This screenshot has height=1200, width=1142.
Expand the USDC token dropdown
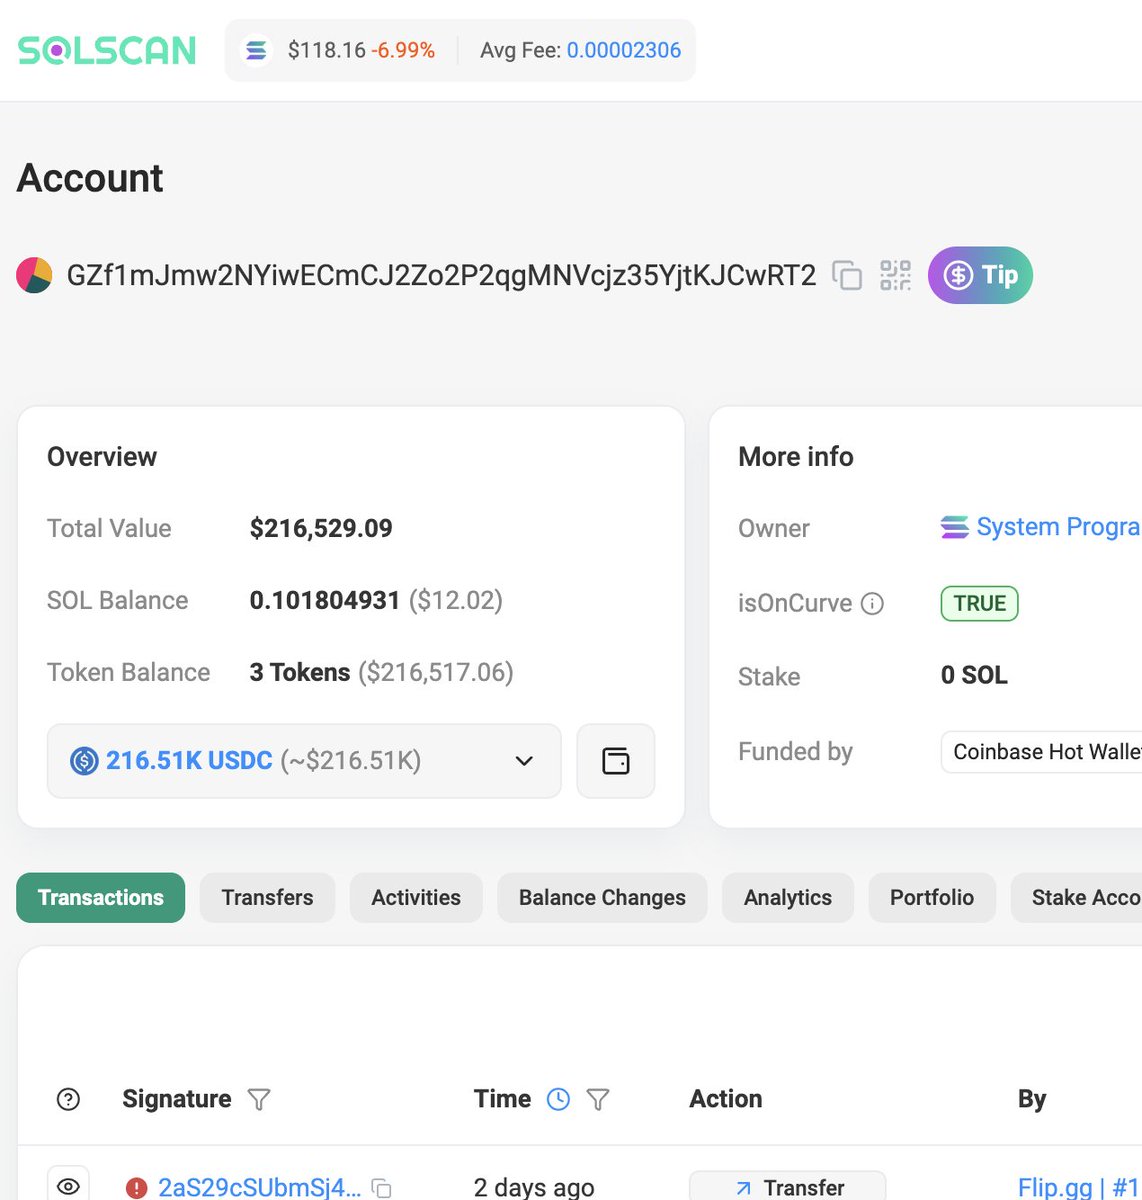tap(304, 761)
